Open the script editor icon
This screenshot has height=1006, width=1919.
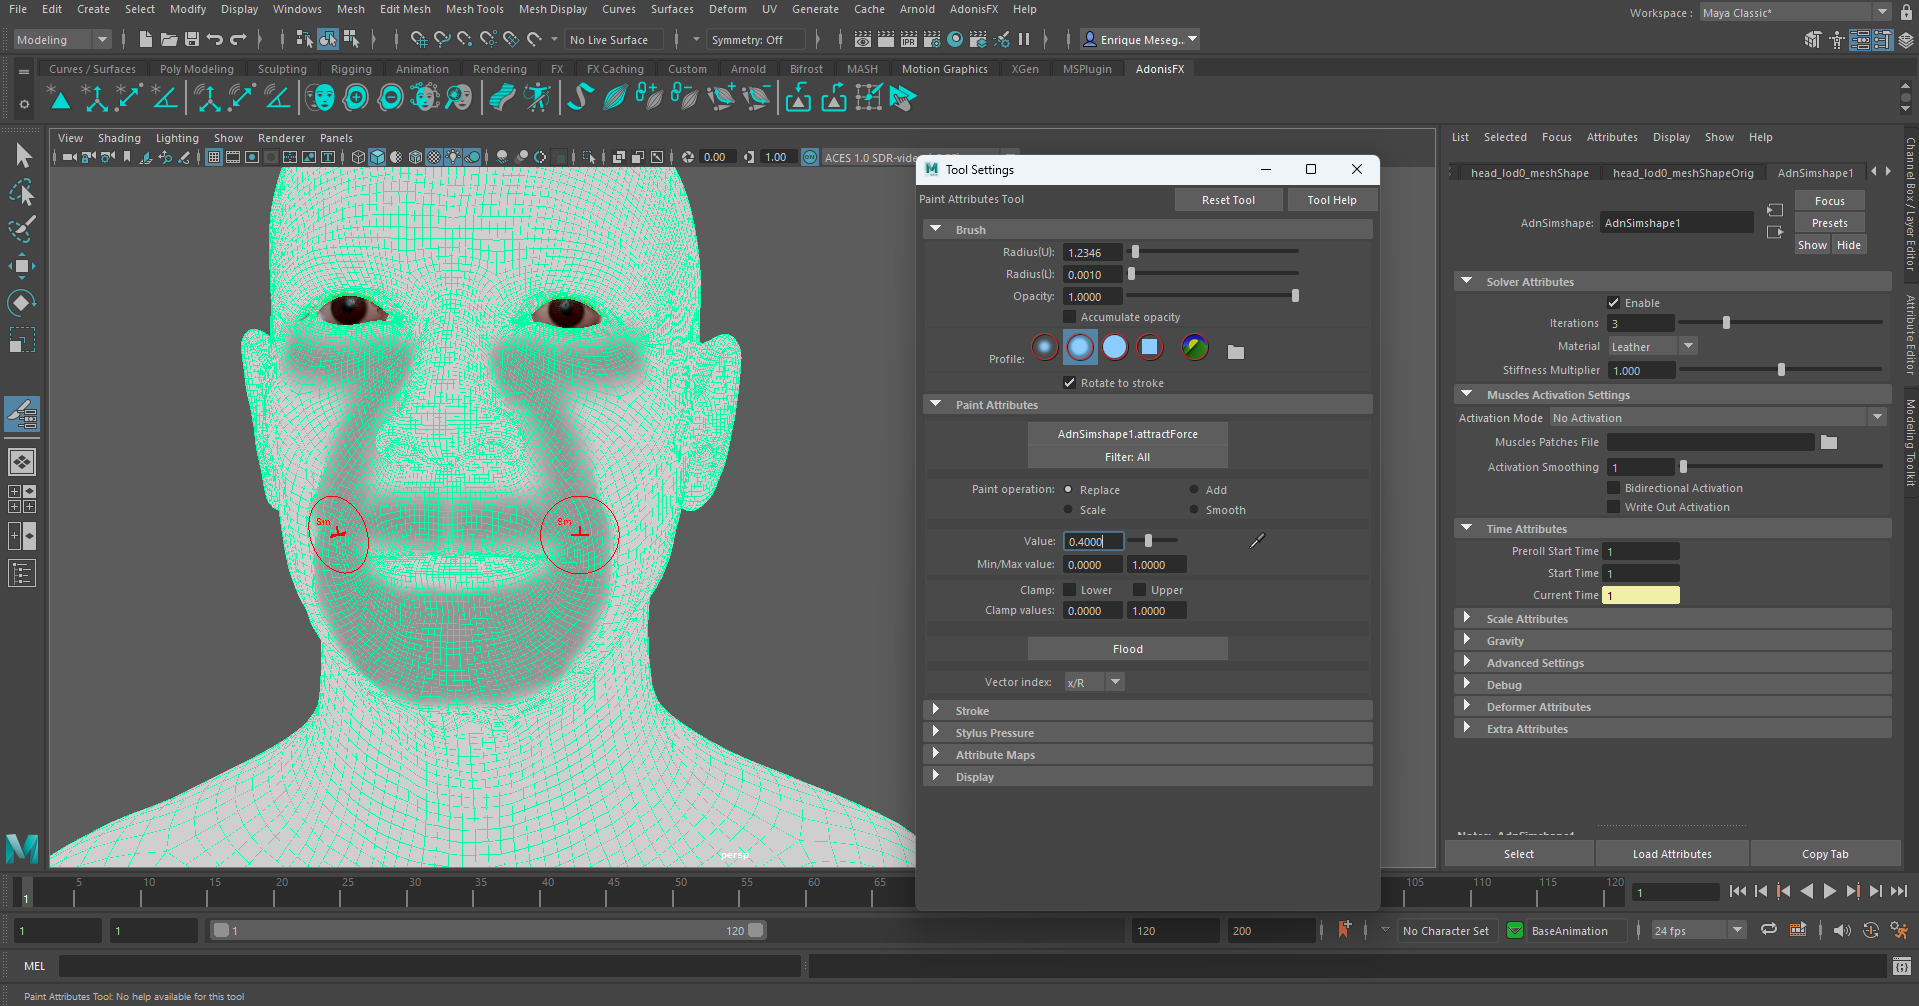1901,966
